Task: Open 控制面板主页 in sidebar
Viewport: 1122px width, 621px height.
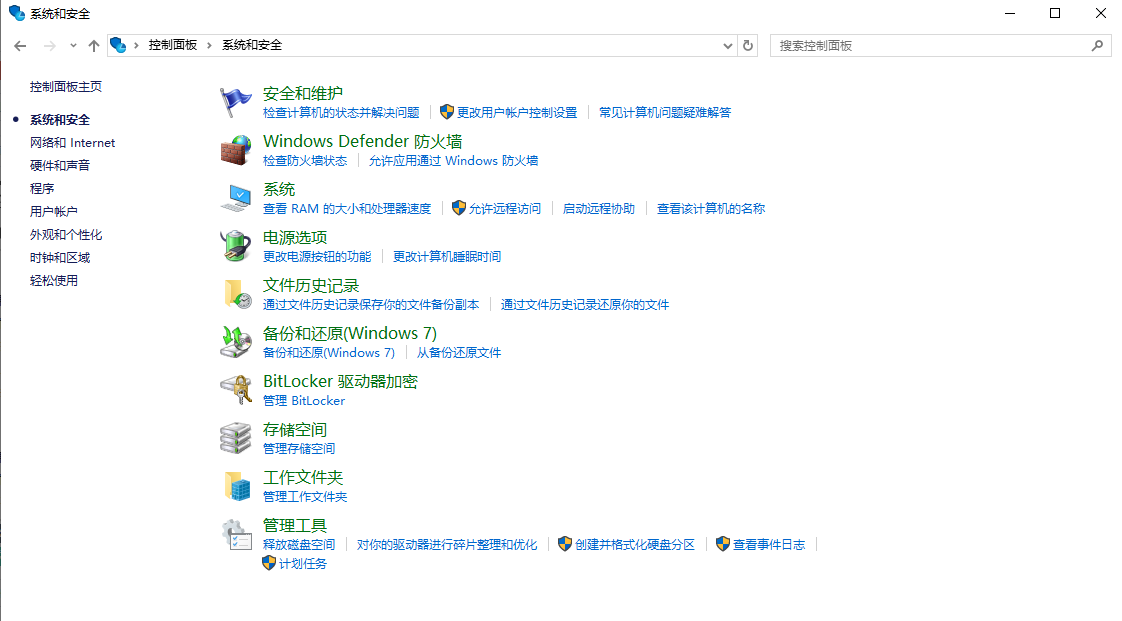Action: click(66, 87)
